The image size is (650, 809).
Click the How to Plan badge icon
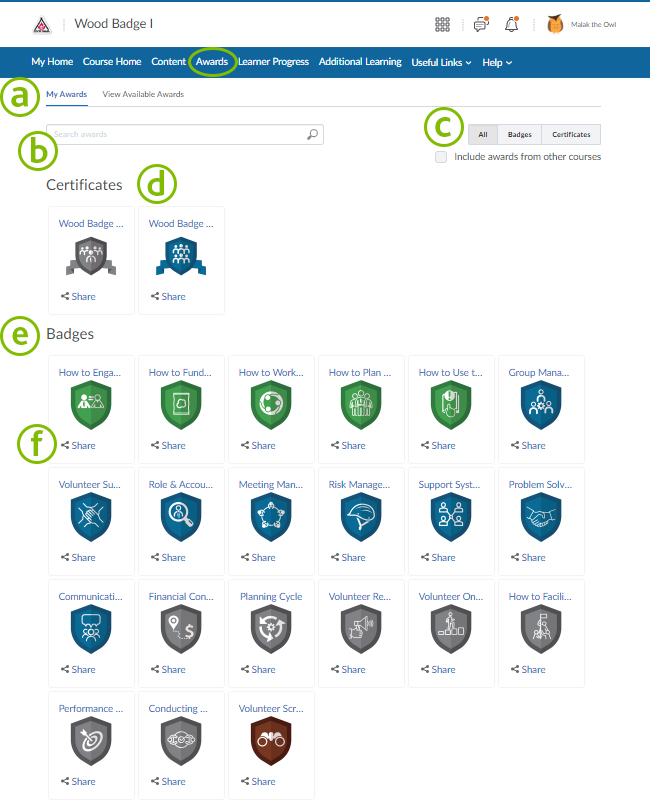pyautogui.click(x=361, y=405)
